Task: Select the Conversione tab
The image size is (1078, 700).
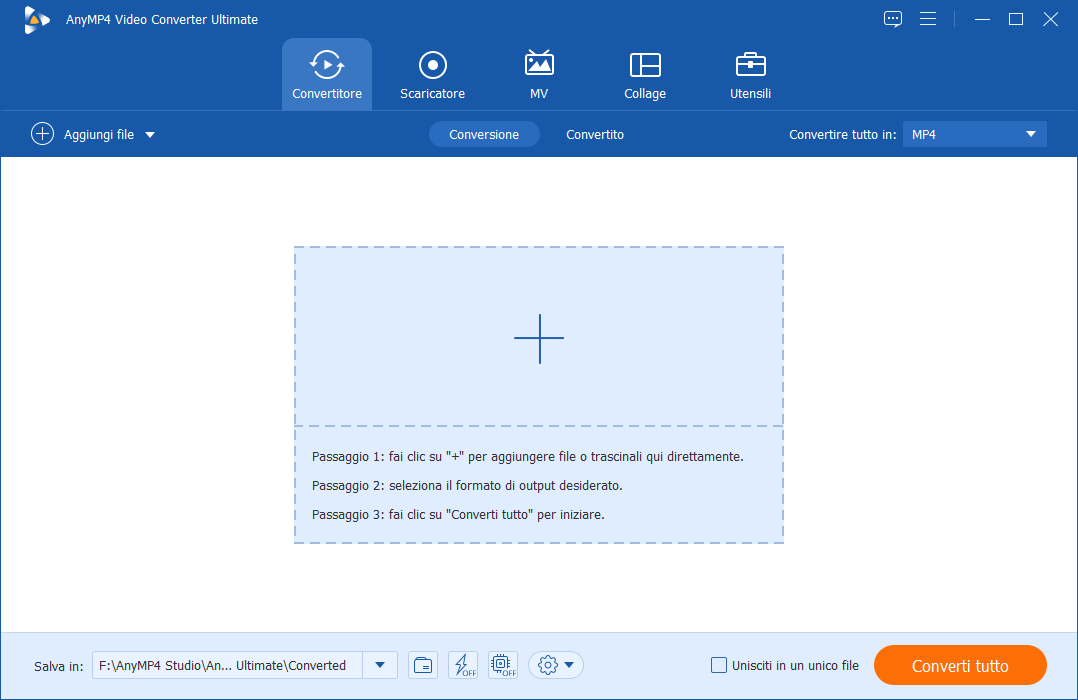Action: pyautogui.click(x=484, y=134)
